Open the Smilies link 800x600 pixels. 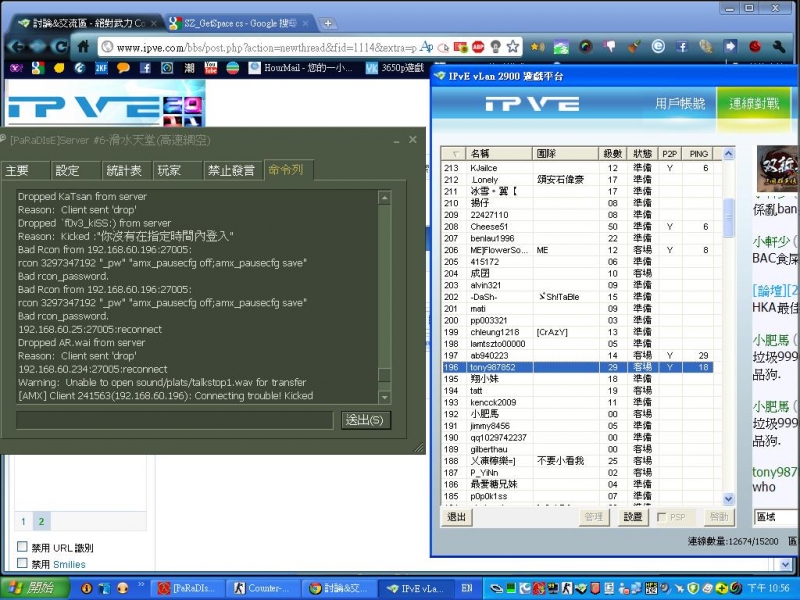(x=69, y=564)
